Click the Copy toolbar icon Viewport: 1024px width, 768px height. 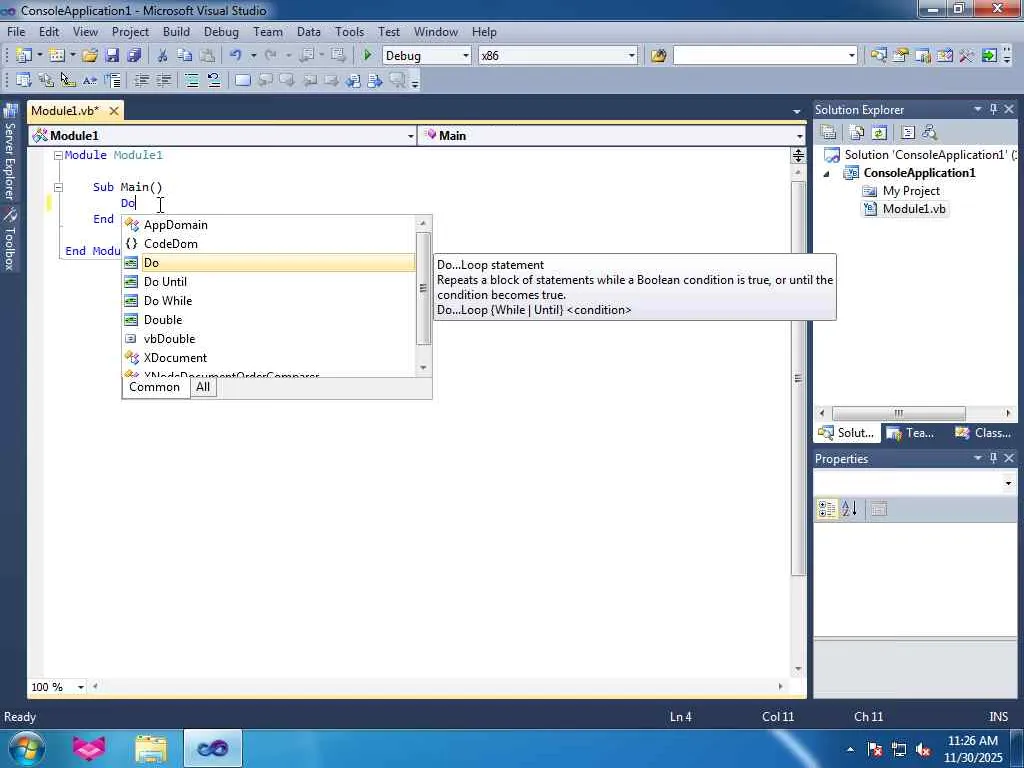pyautogui.click(x=185, y=56)
